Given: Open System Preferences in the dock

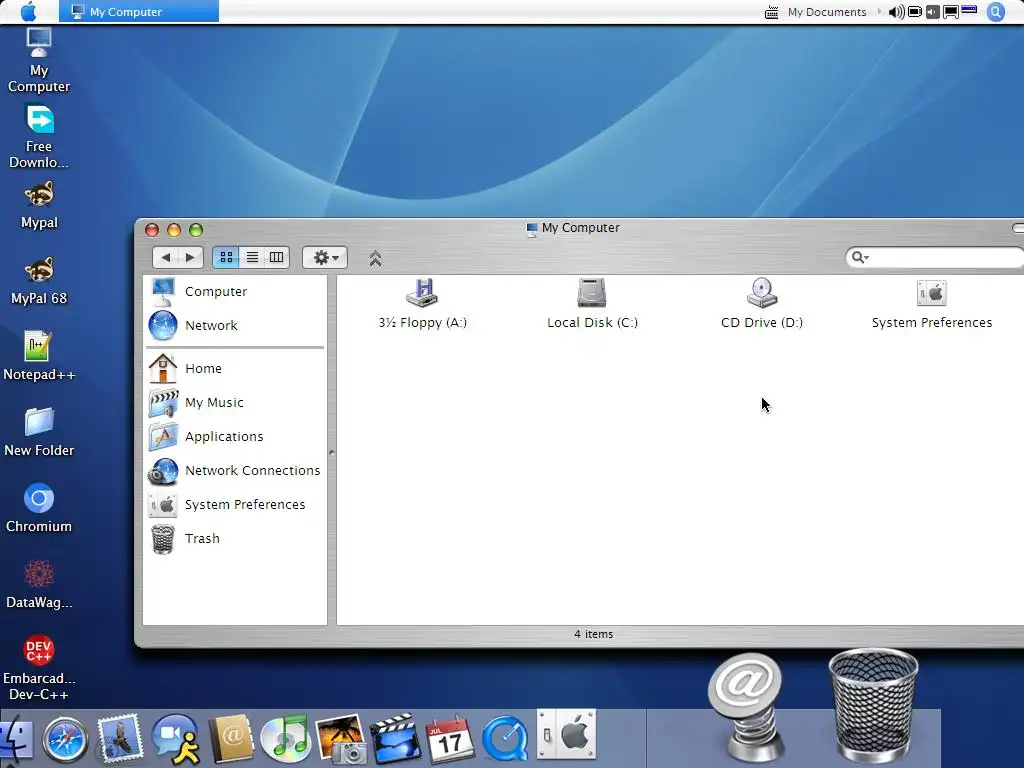Looking at the screenshot, I should coord(566,734).
